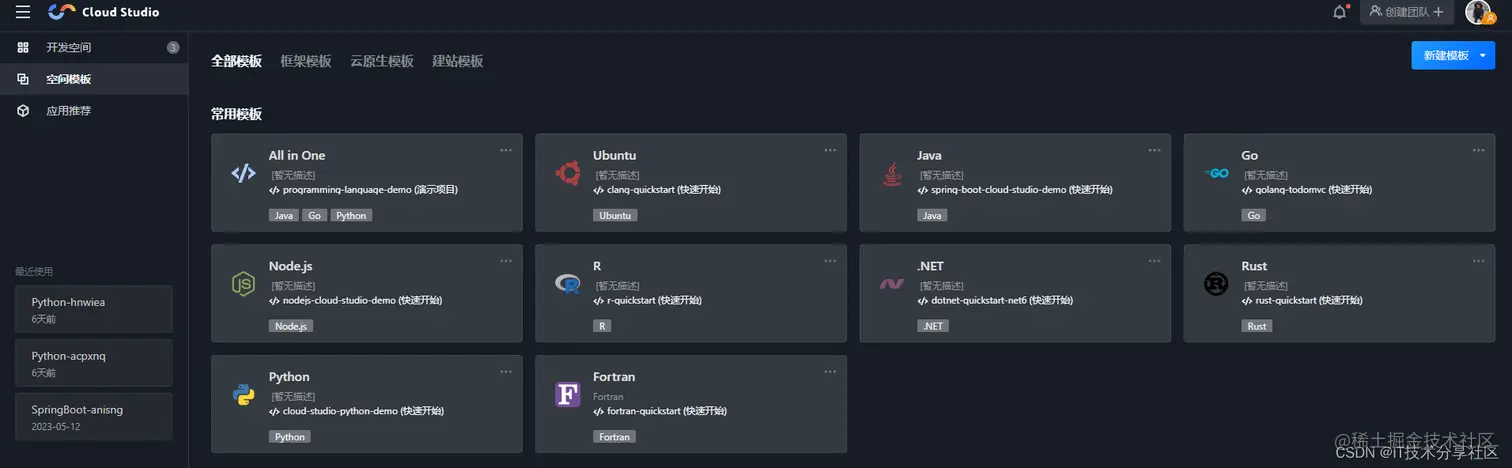Image resolution: width=1512 pixels, height=468 pixels.
Task: Click the All in One code icon
Action: (x=243, y=173)
